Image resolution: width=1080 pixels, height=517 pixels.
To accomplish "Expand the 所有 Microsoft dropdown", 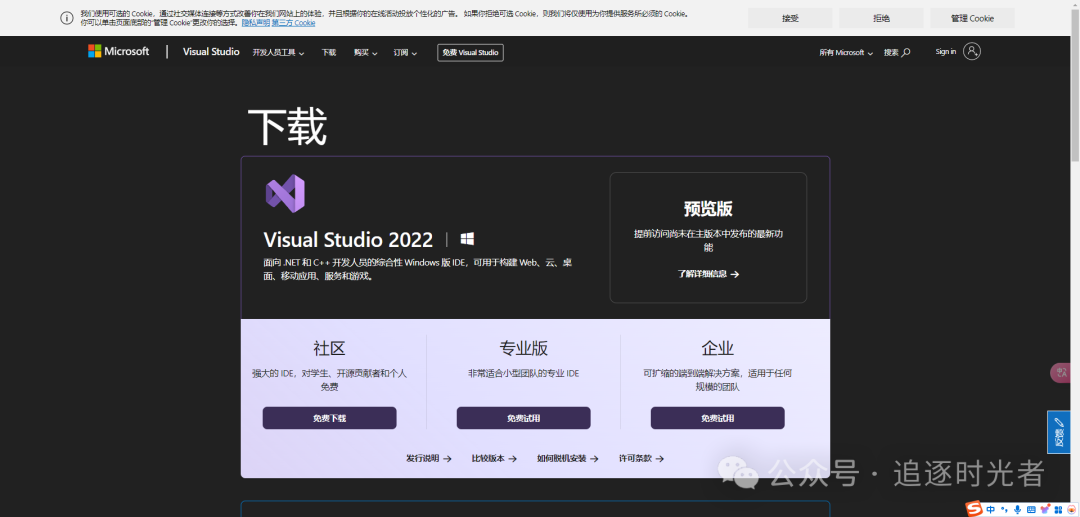I will tap(846, 52).
